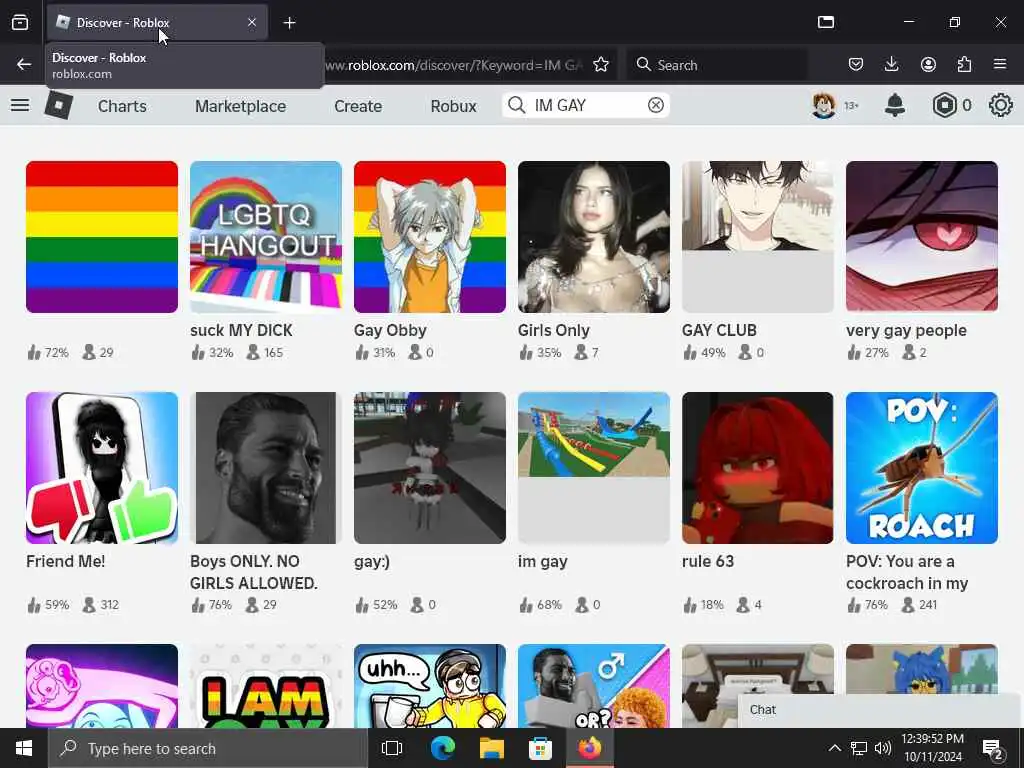1024x768 pixels.
Task: Open the GAY CLUB game title
Action: [719, 330]
